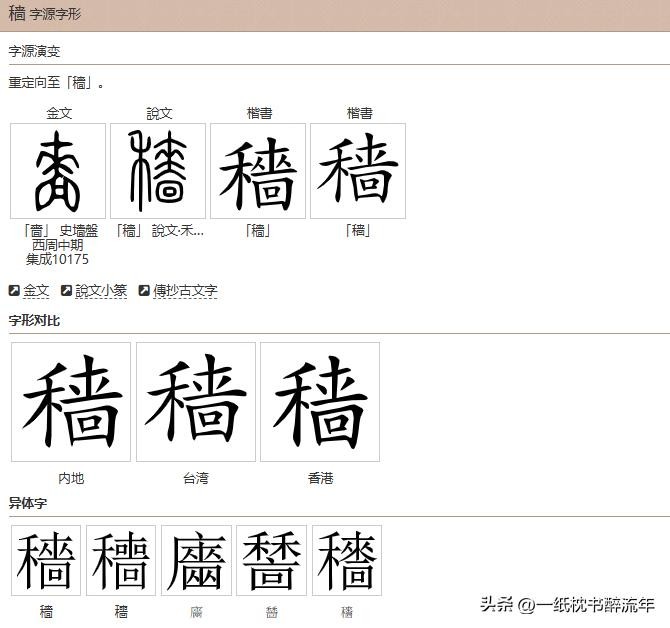Click the first 楷書 glyph image

click(258, 171)
